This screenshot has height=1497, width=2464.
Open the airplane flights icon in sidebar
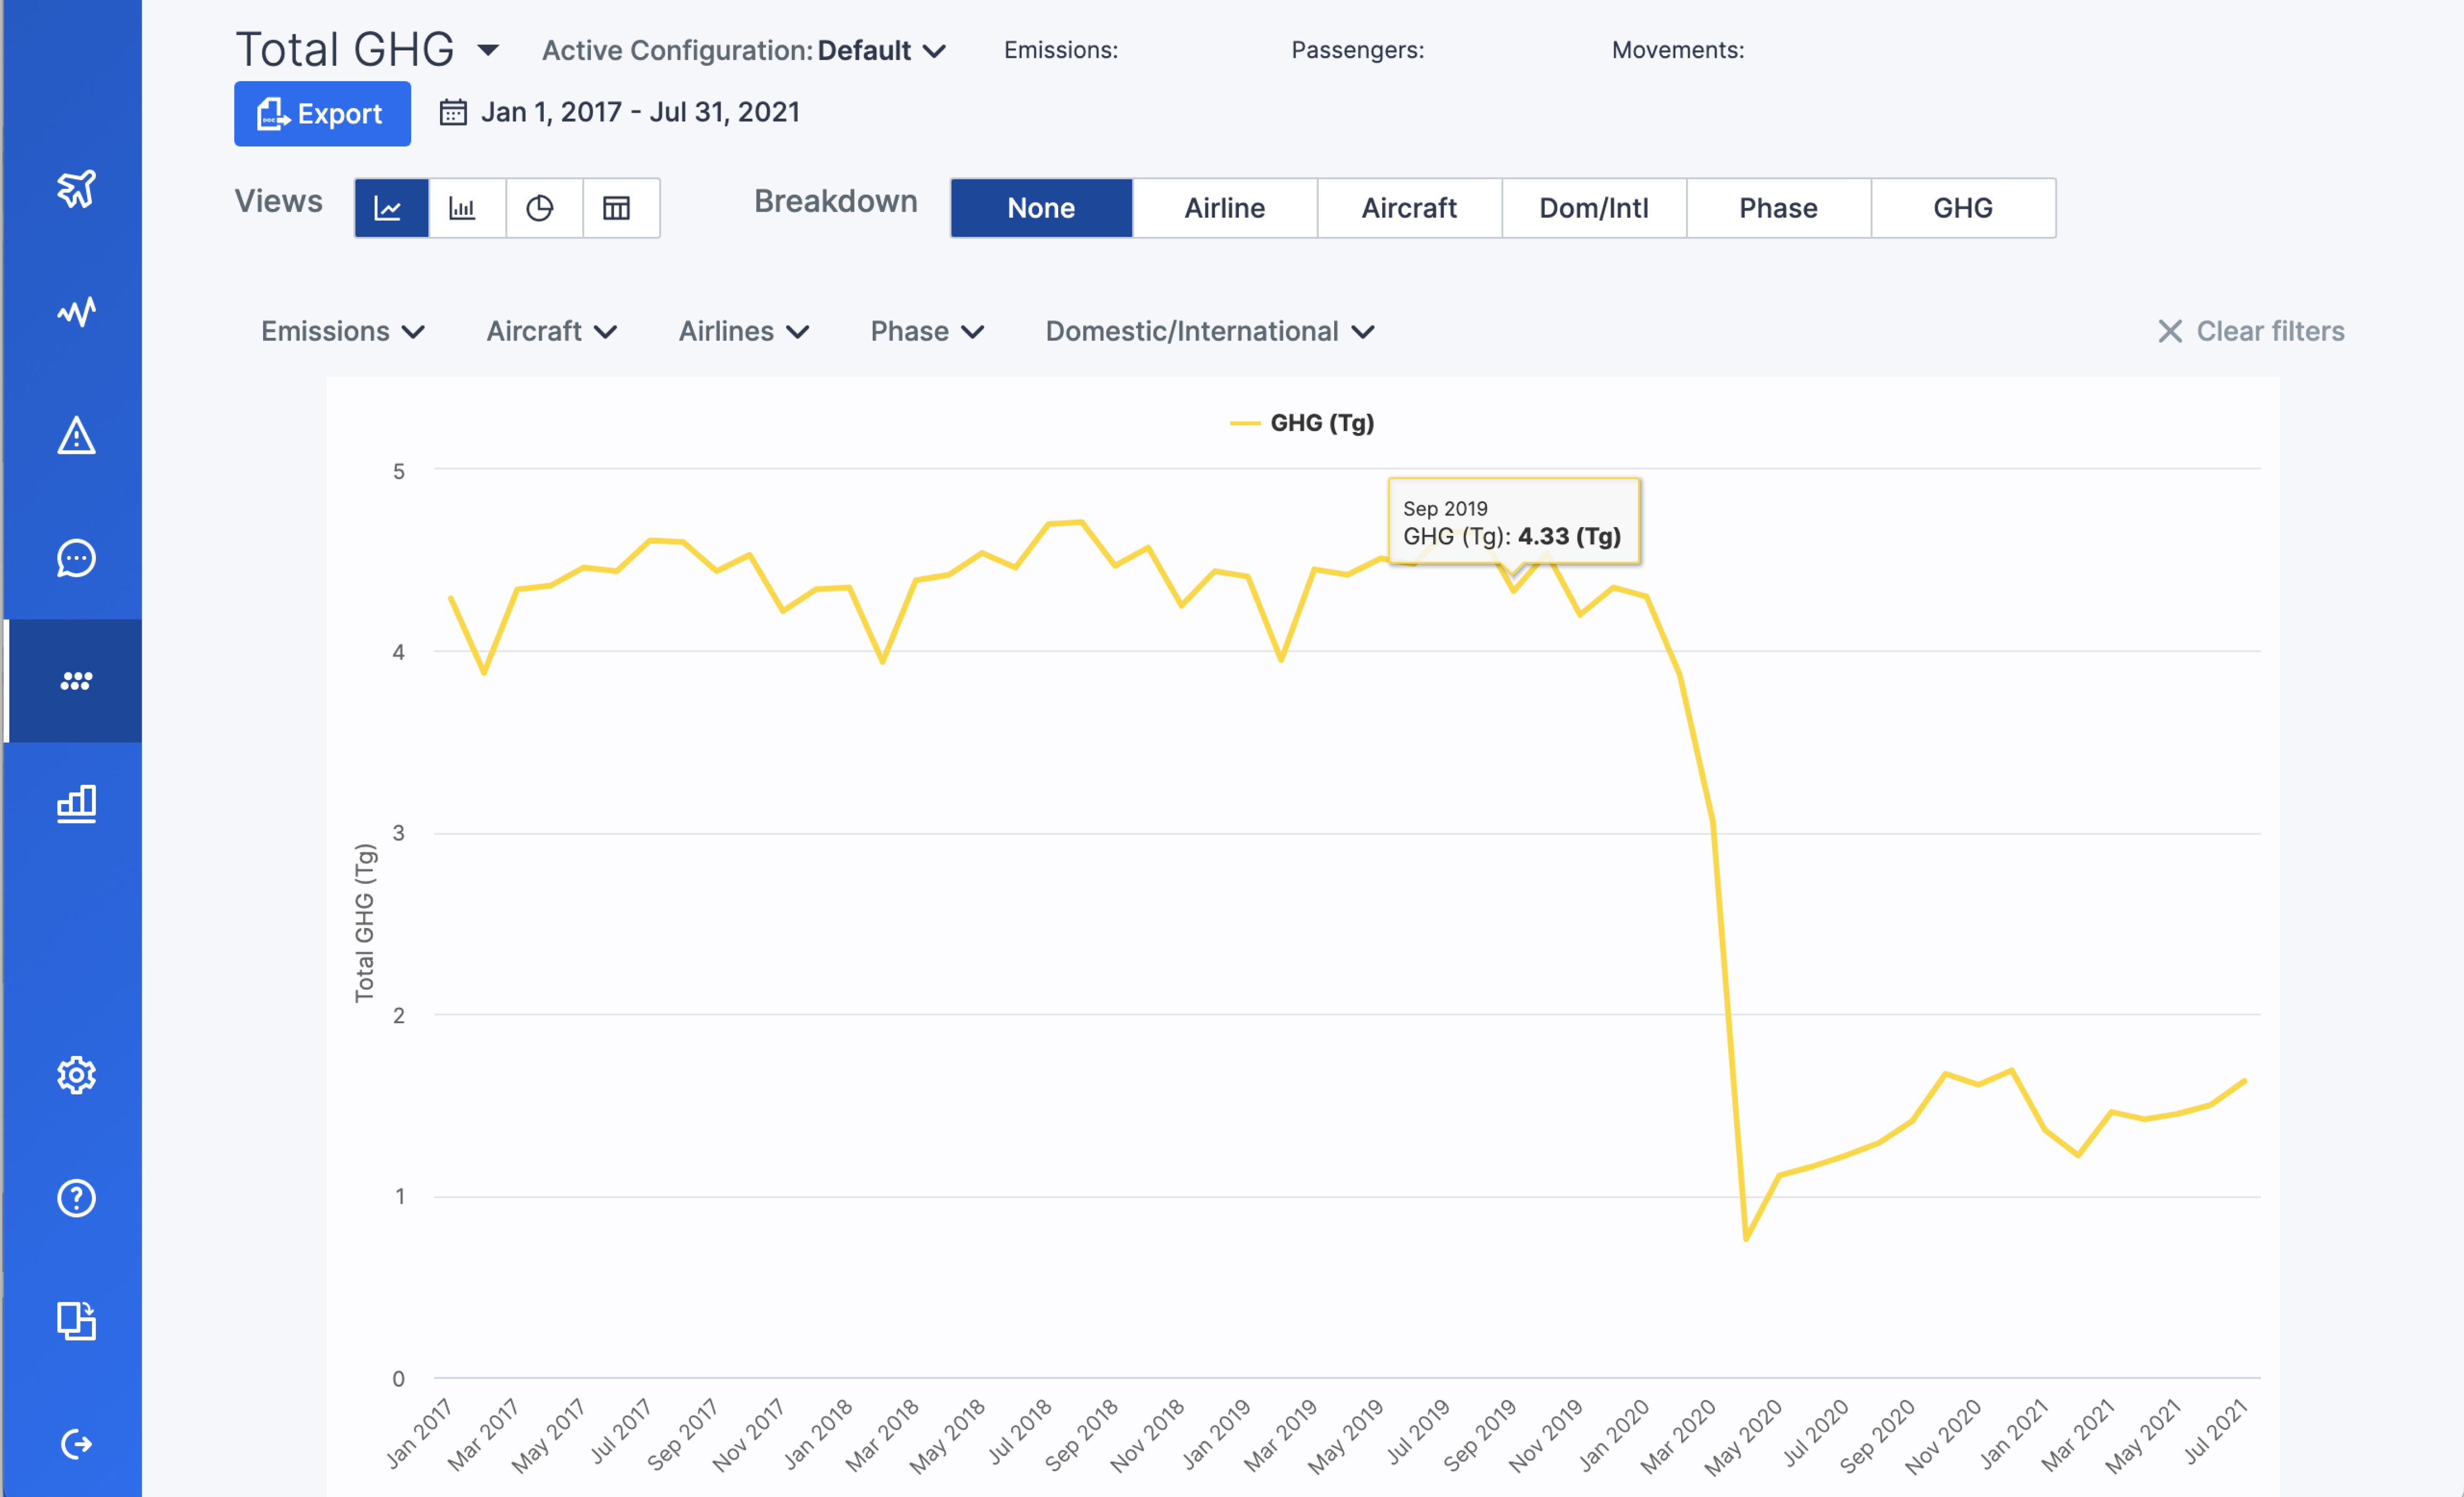tap(76, 188)
